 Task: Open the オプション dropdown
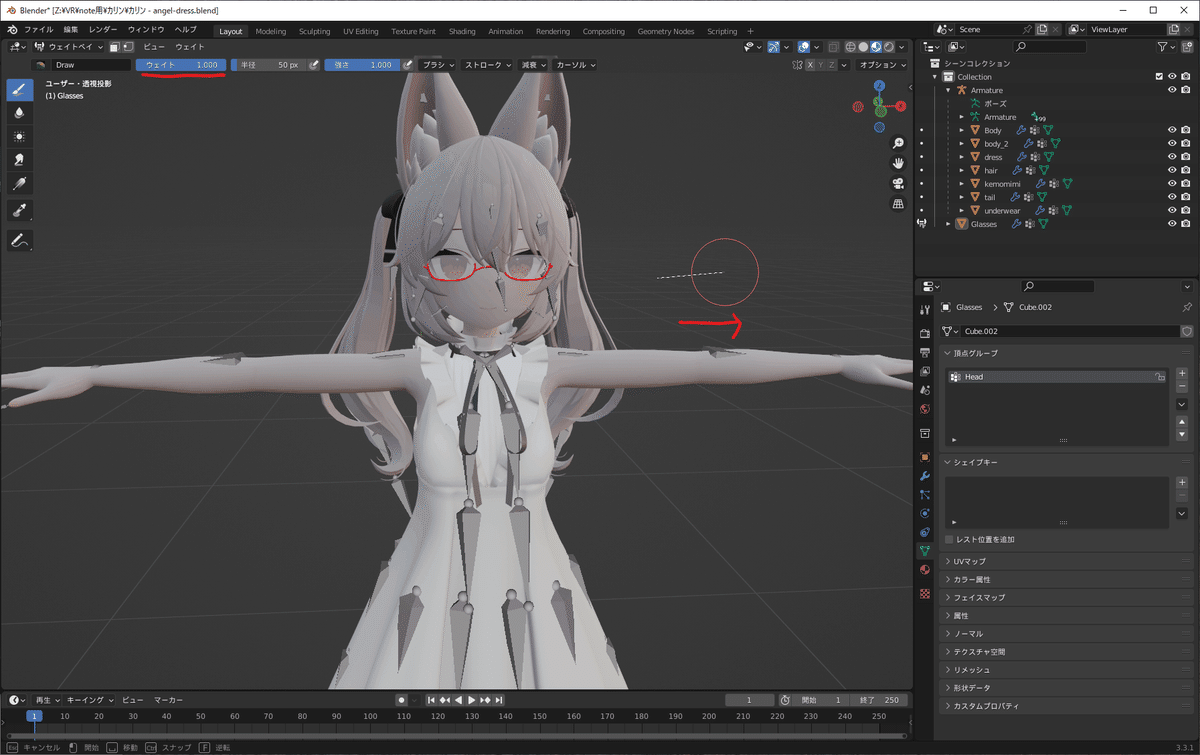[x=883, y=65]
